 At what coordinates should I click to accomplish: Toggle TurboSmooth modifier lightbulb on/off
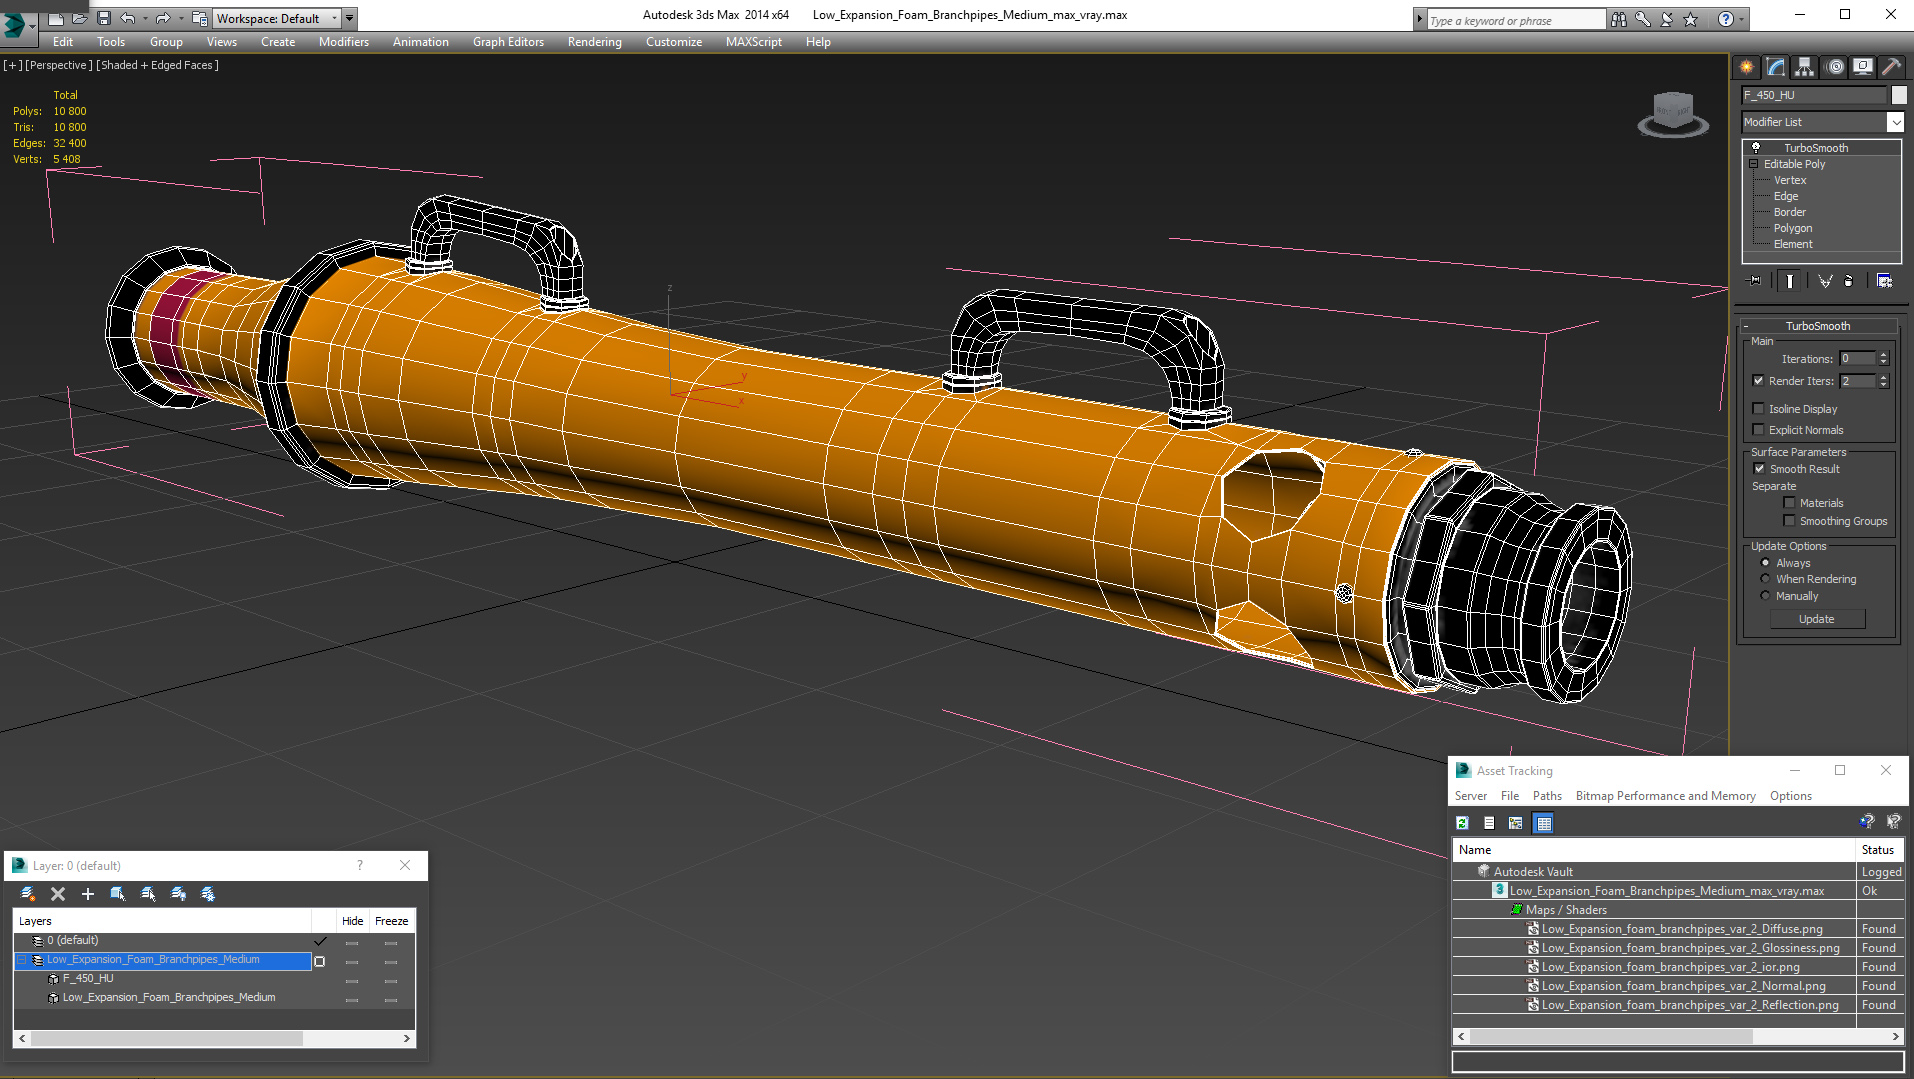(x=1756, y=148)
